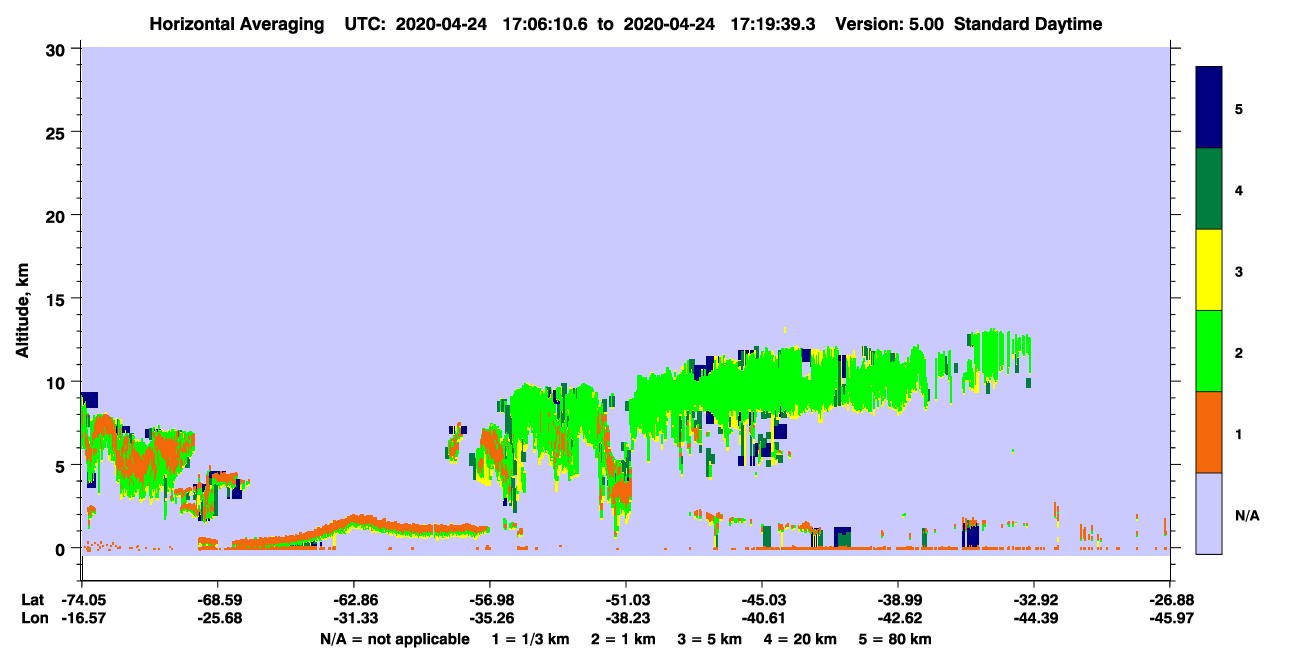Click the yellow level 3 colorbar segment

(x=1209, y=270)
